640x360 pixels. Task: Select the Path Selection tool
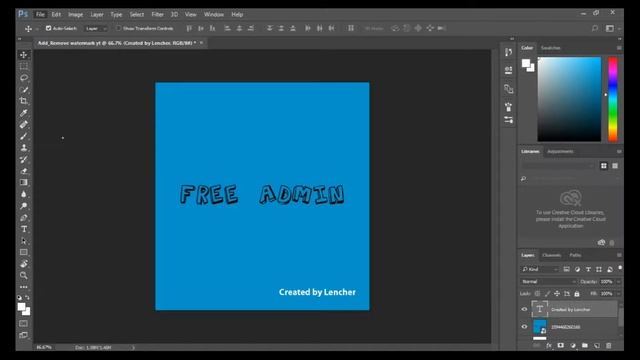click(x=24, y=241)
